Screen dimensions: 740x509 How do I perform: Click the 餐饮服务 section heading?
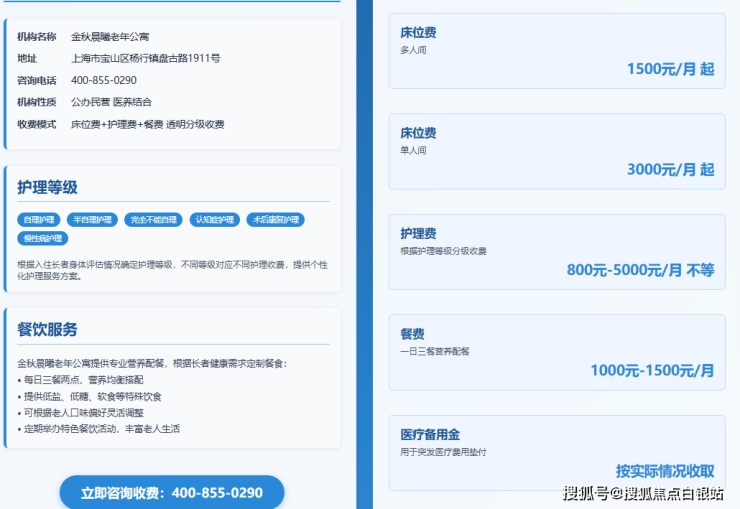[47, 329]
